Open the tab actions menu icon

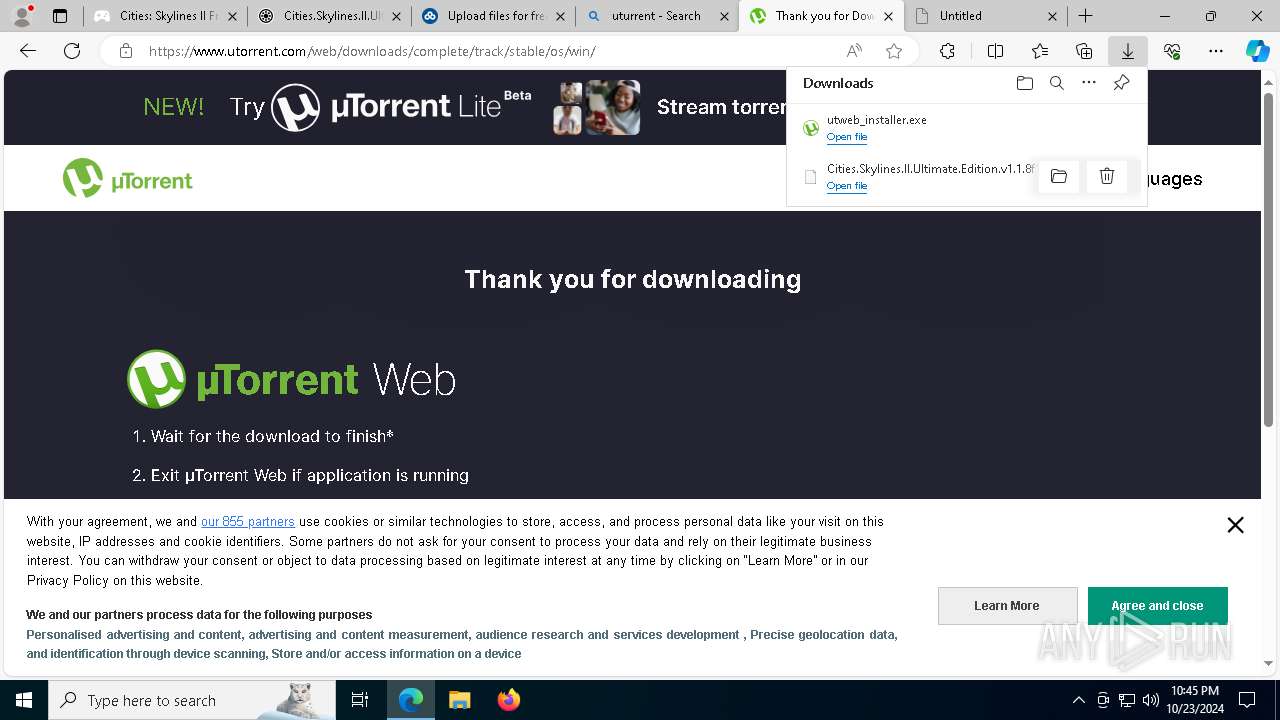coord(60,16)
